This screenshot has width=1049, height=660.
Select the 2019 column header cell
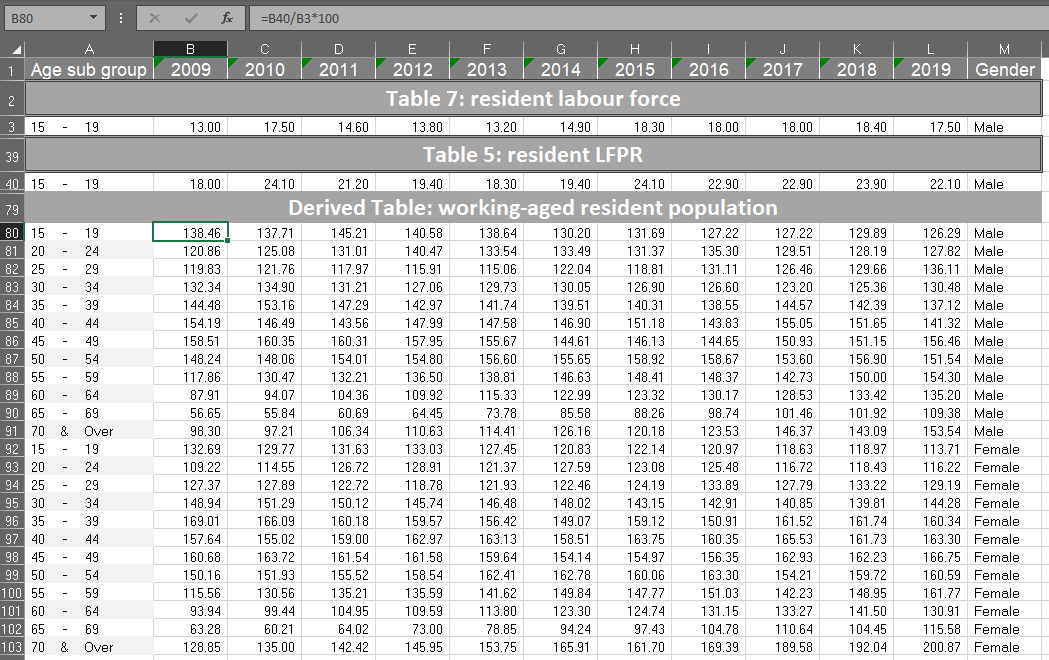[930, 70]
